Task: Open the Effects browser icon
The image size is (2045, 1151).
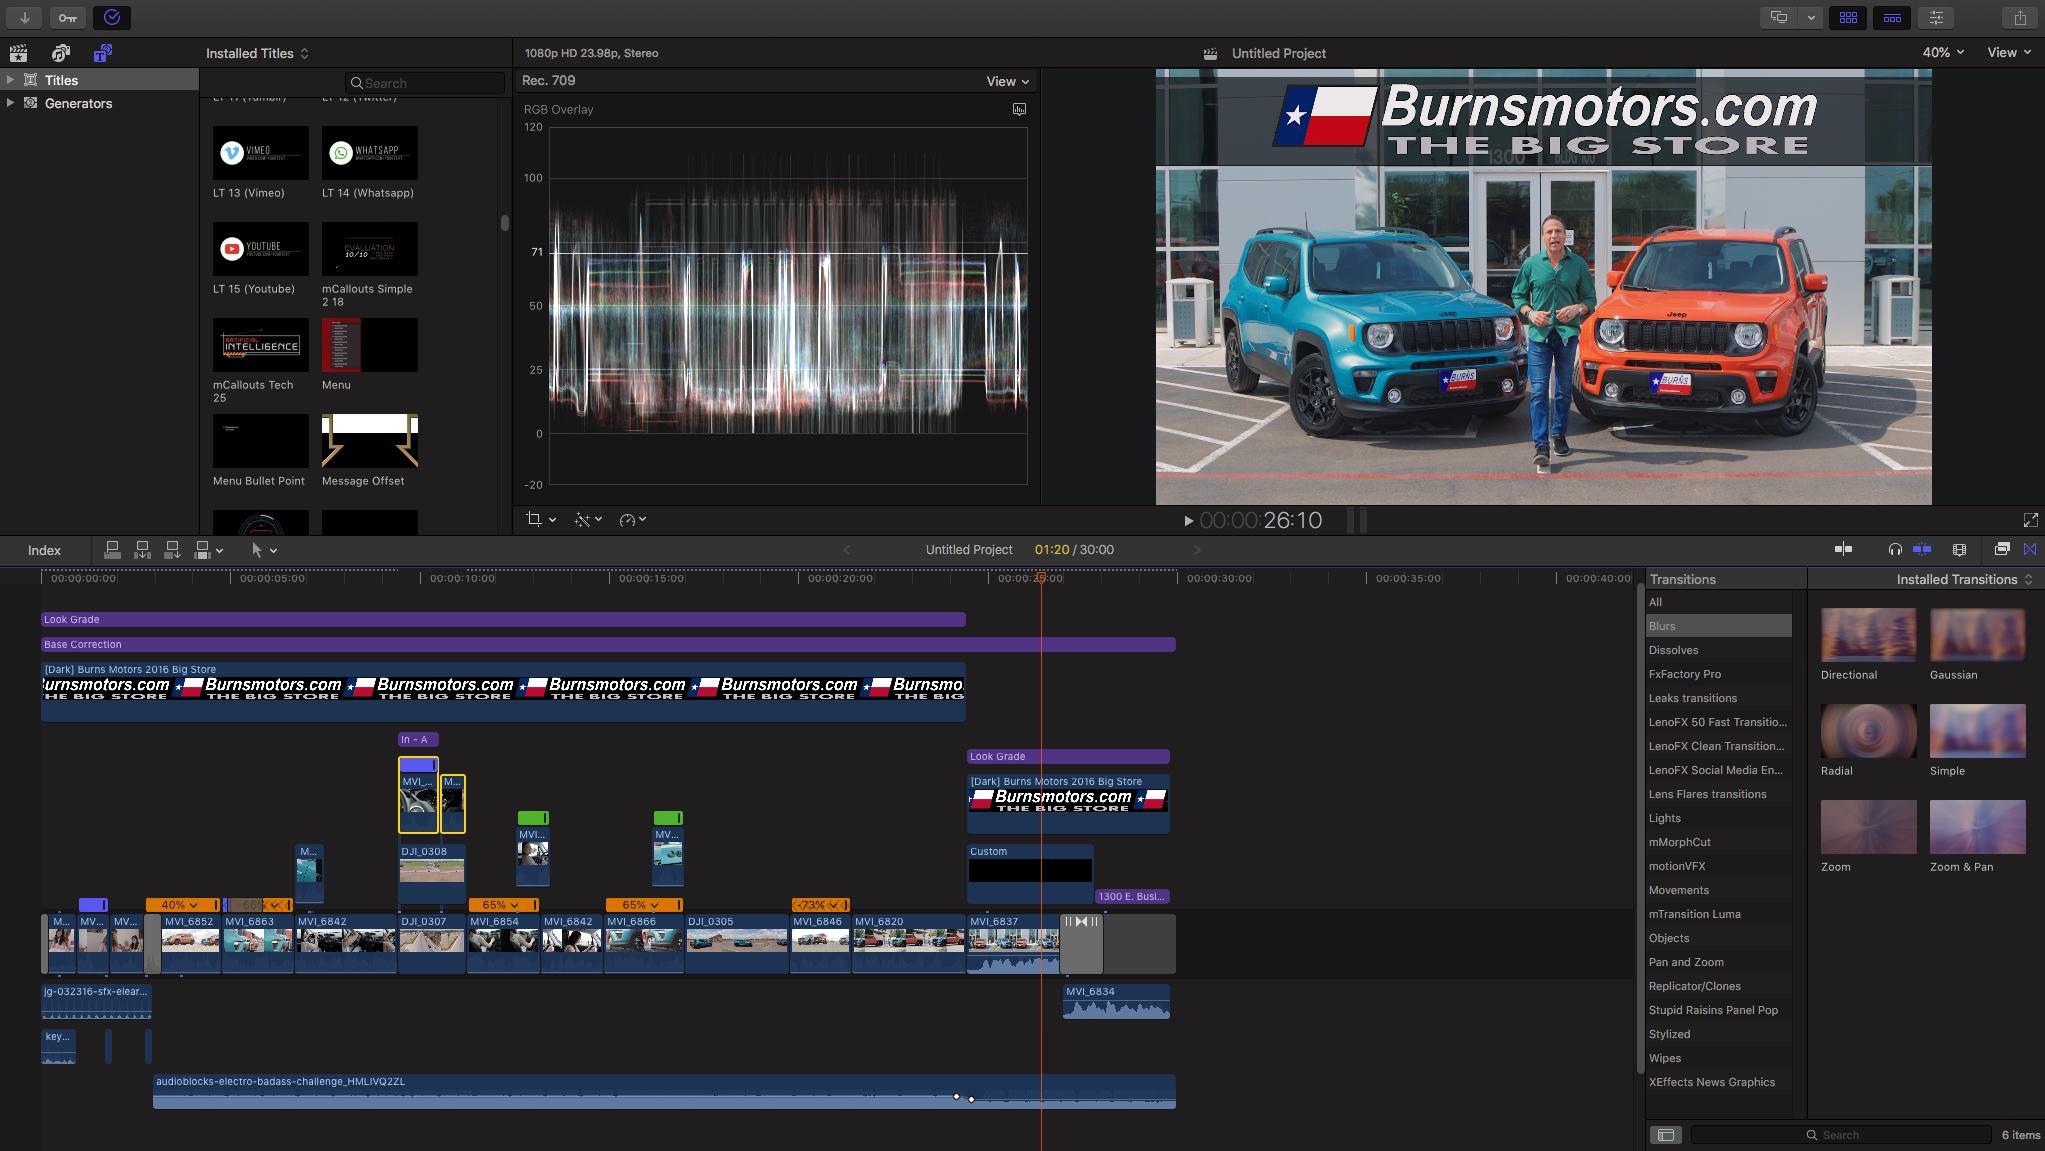Action: pos(2002,549)
